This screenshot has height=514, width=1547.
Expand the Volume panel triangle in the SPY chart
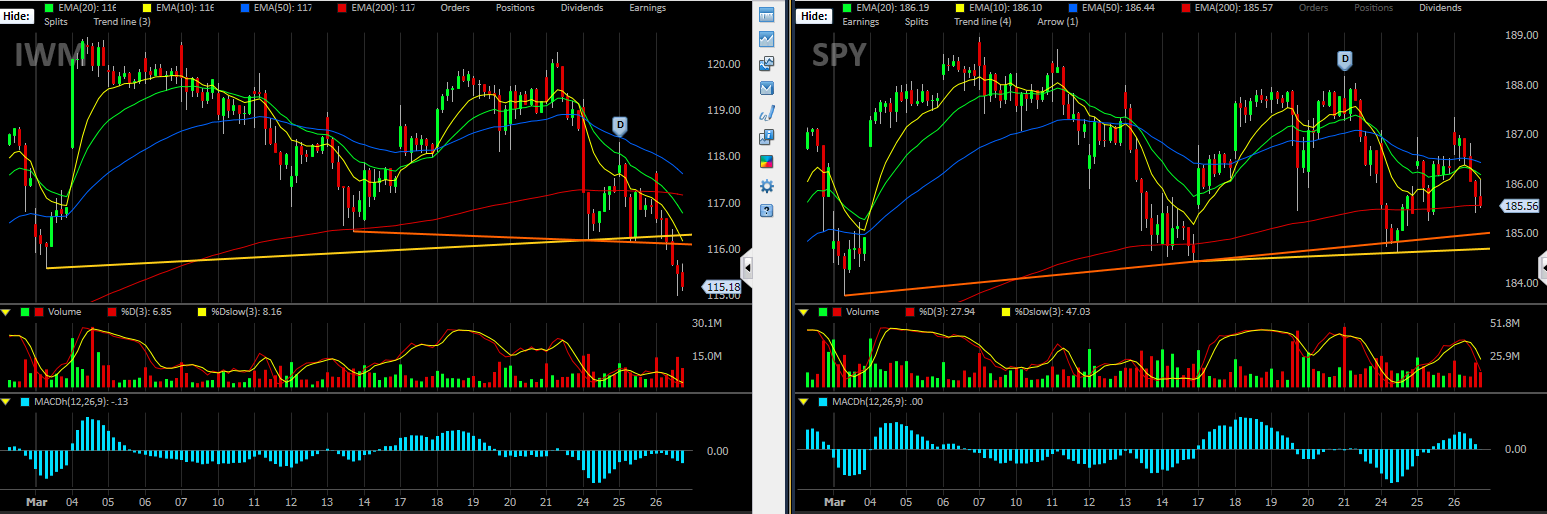click(802, 312)
